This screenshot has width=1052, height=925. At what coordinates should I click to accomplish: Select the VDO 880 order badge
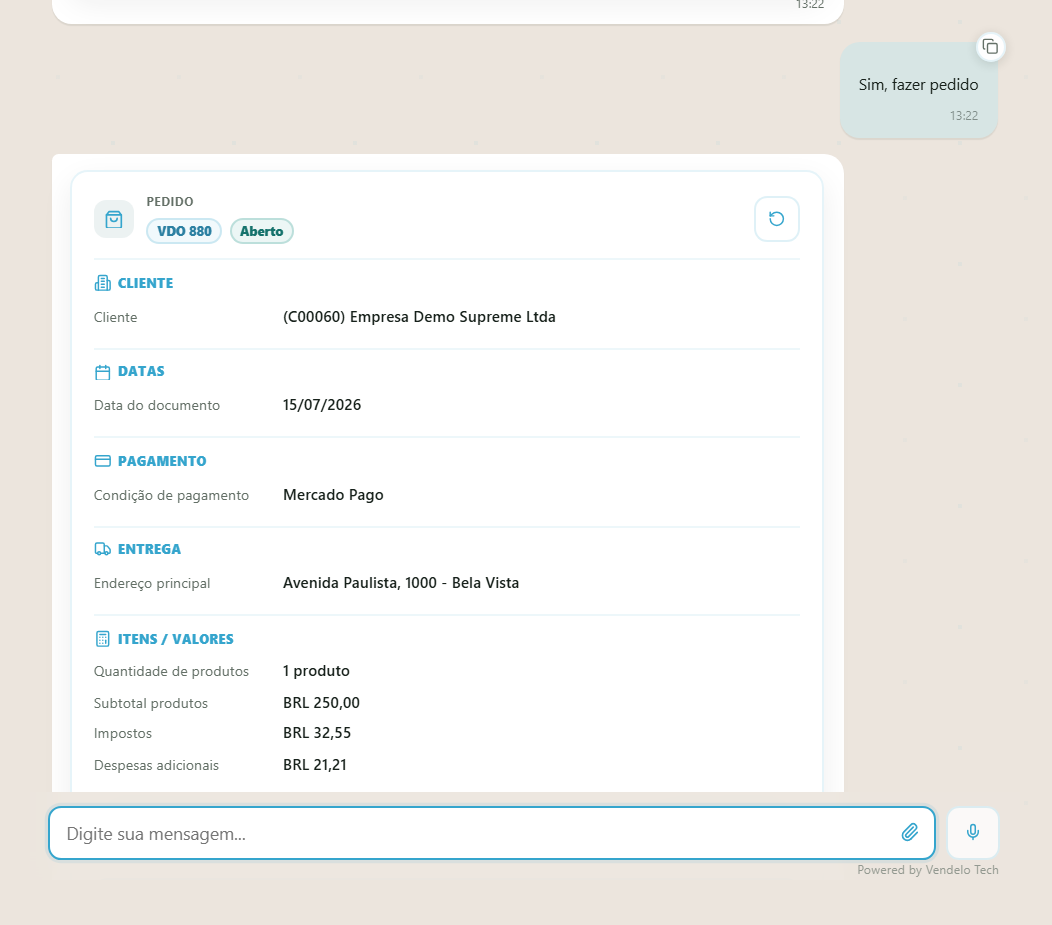click(x=184, y=231)
